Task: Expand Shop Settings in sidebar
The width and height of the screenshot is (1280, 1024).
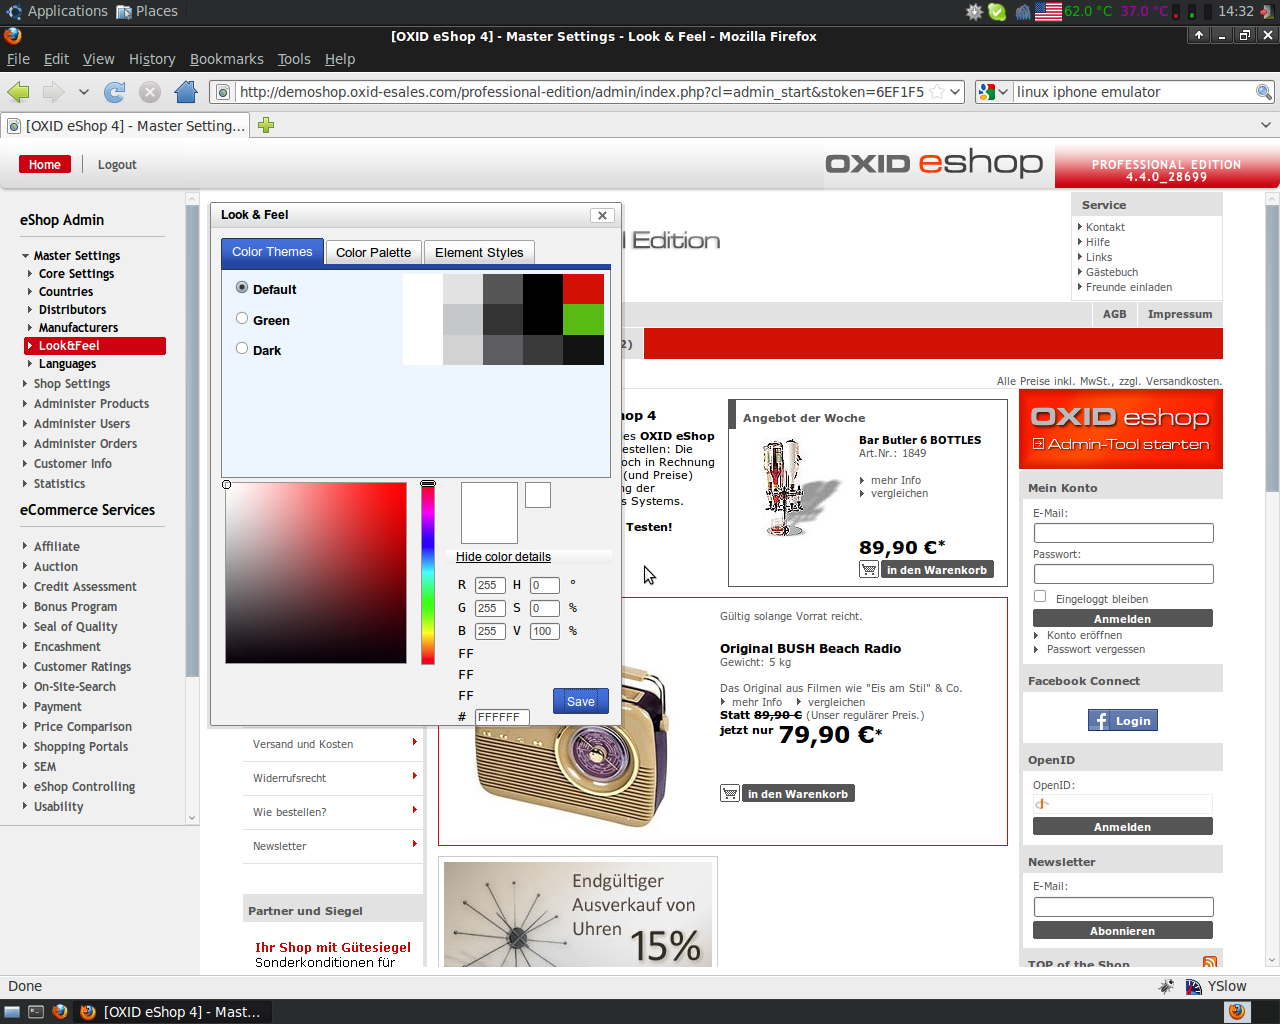Action: point(71,384)
